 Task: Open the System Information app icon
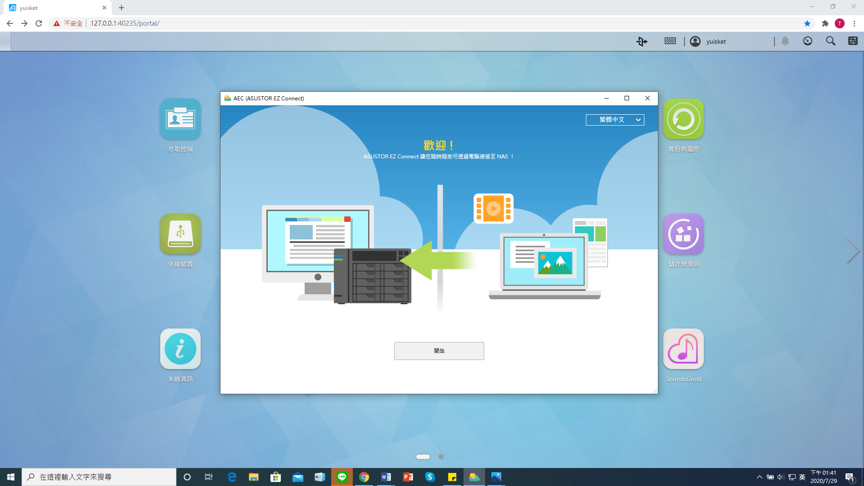coord(180,349)
